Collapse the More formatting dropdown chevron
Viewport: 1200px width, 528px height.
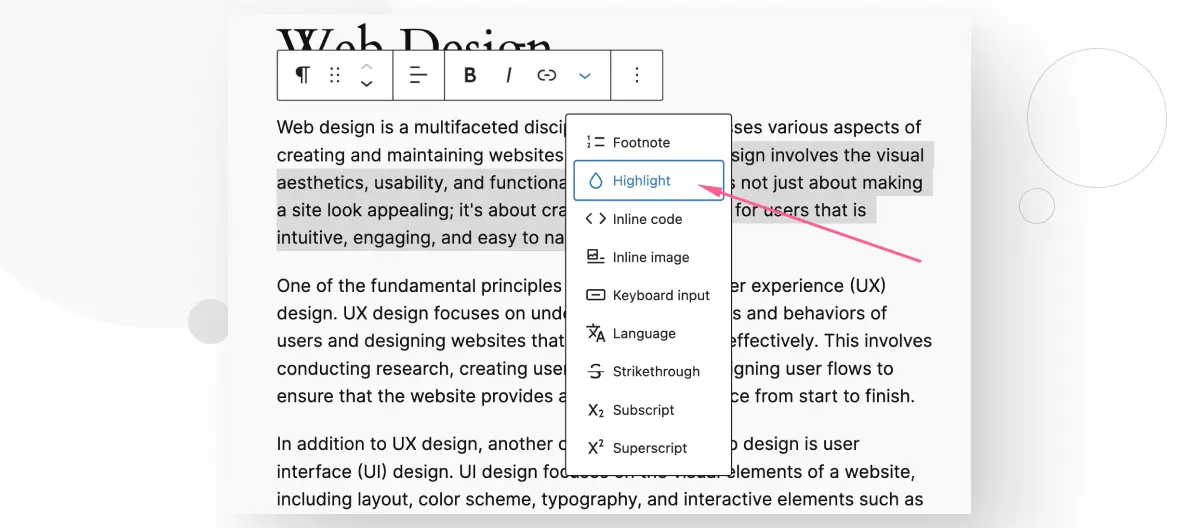pyautogui.click(x=585, y=75)
